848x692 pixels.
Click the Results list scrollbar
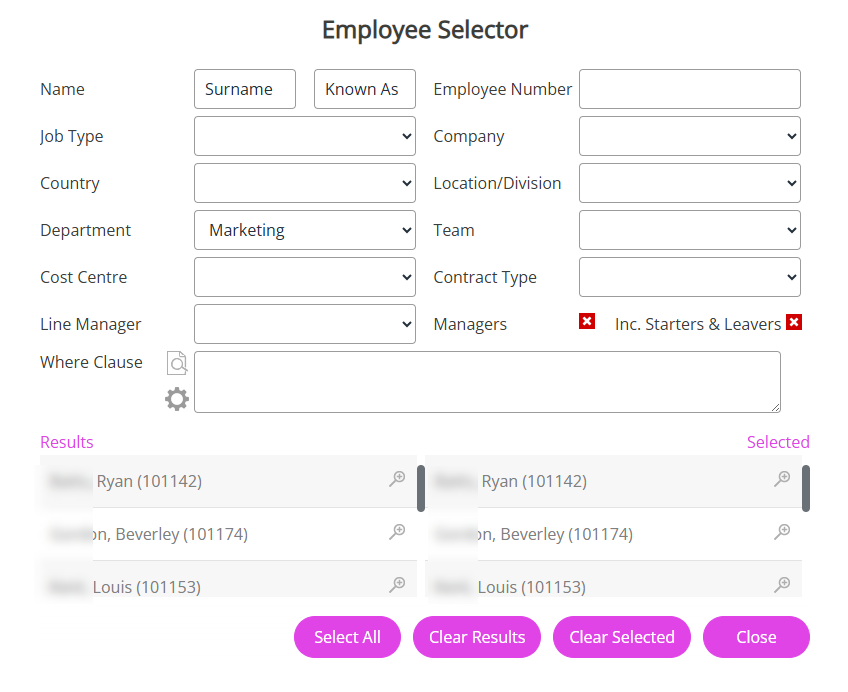coord(421,488)
